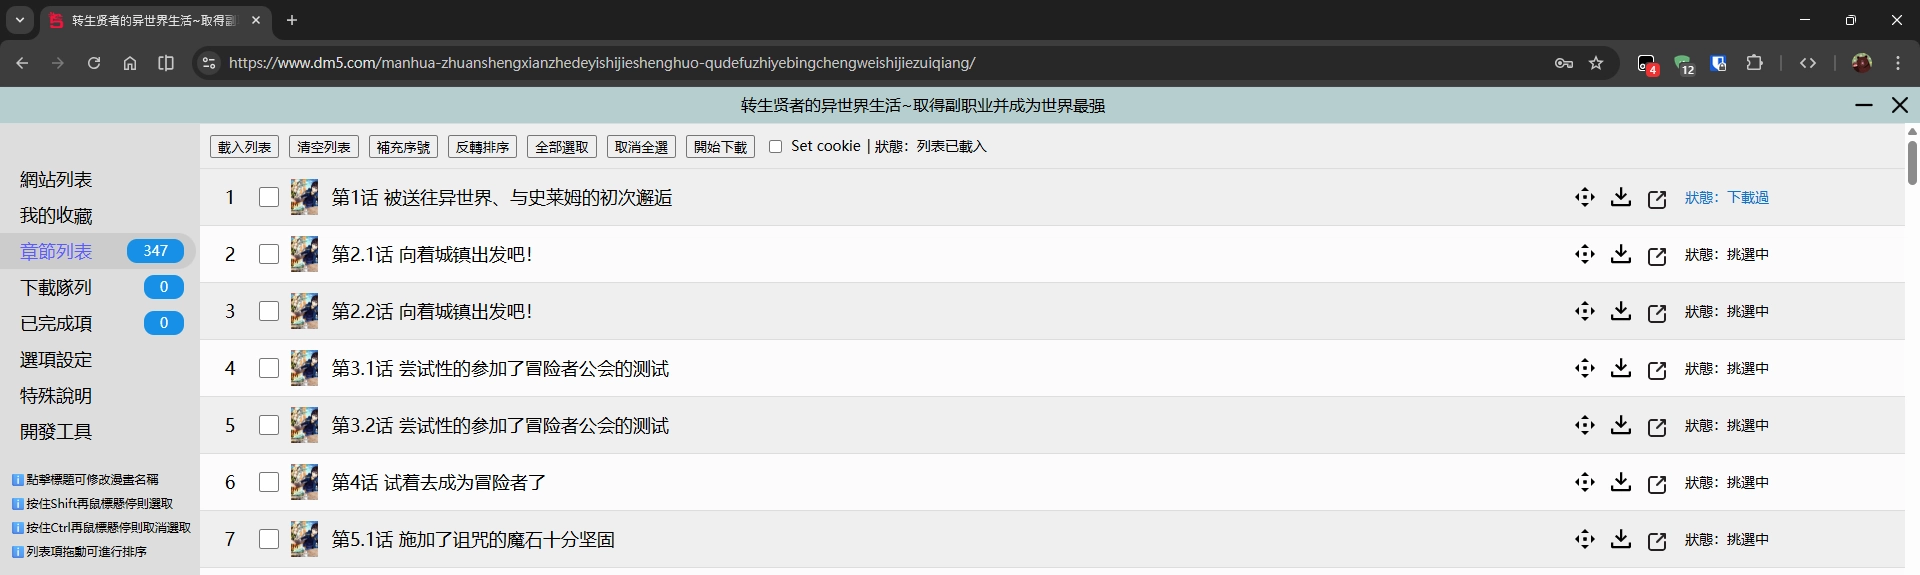This screenshot has width=1920, height=575.
Task: Open the browser tab search dropdown
Action: click(x=19, y=20)
